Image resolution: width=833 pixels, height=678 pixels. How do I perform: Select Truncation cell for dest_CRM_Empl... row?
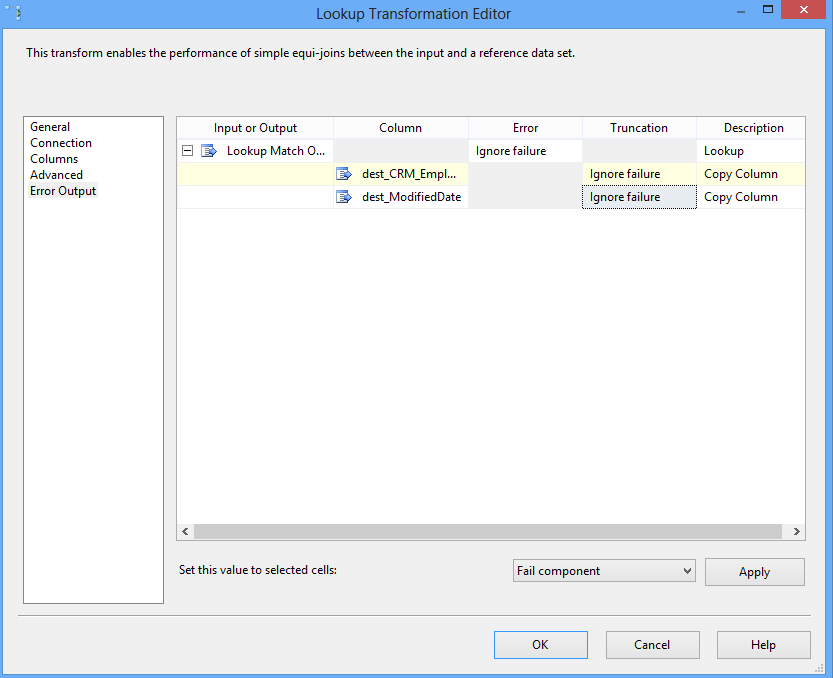(639, 174)
